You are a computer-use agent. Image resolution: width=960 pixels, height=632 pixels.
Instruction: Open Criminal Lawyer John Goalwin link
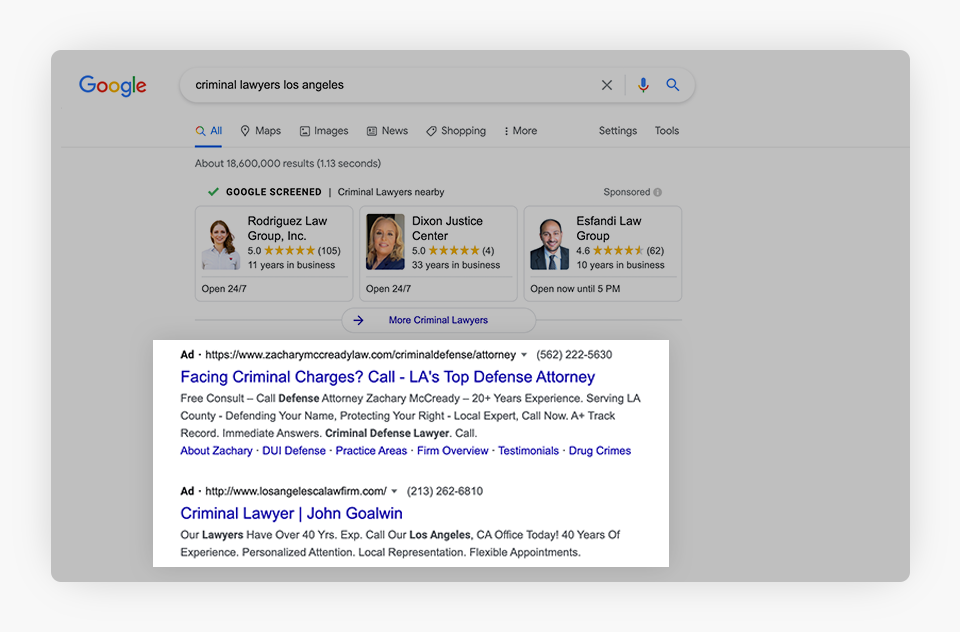(291, 513)
